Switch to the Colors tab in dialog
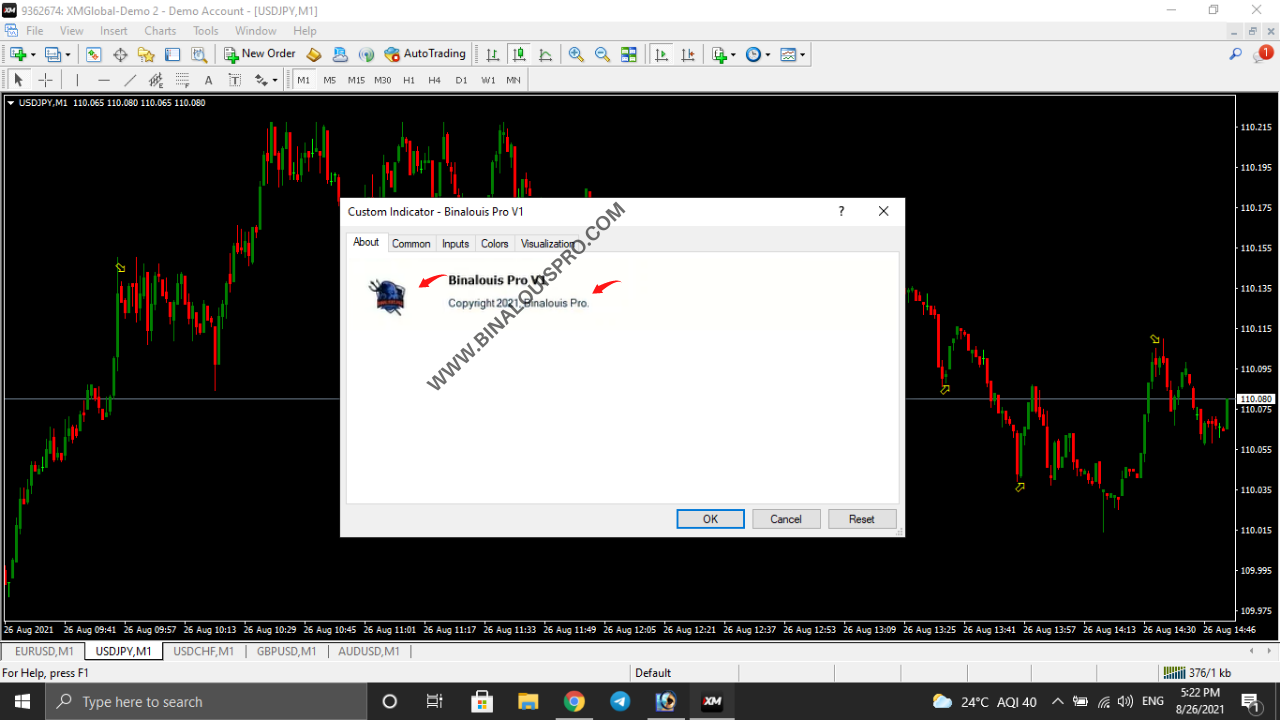Viewport: 1280px width, 720px height. coord(495,243)
